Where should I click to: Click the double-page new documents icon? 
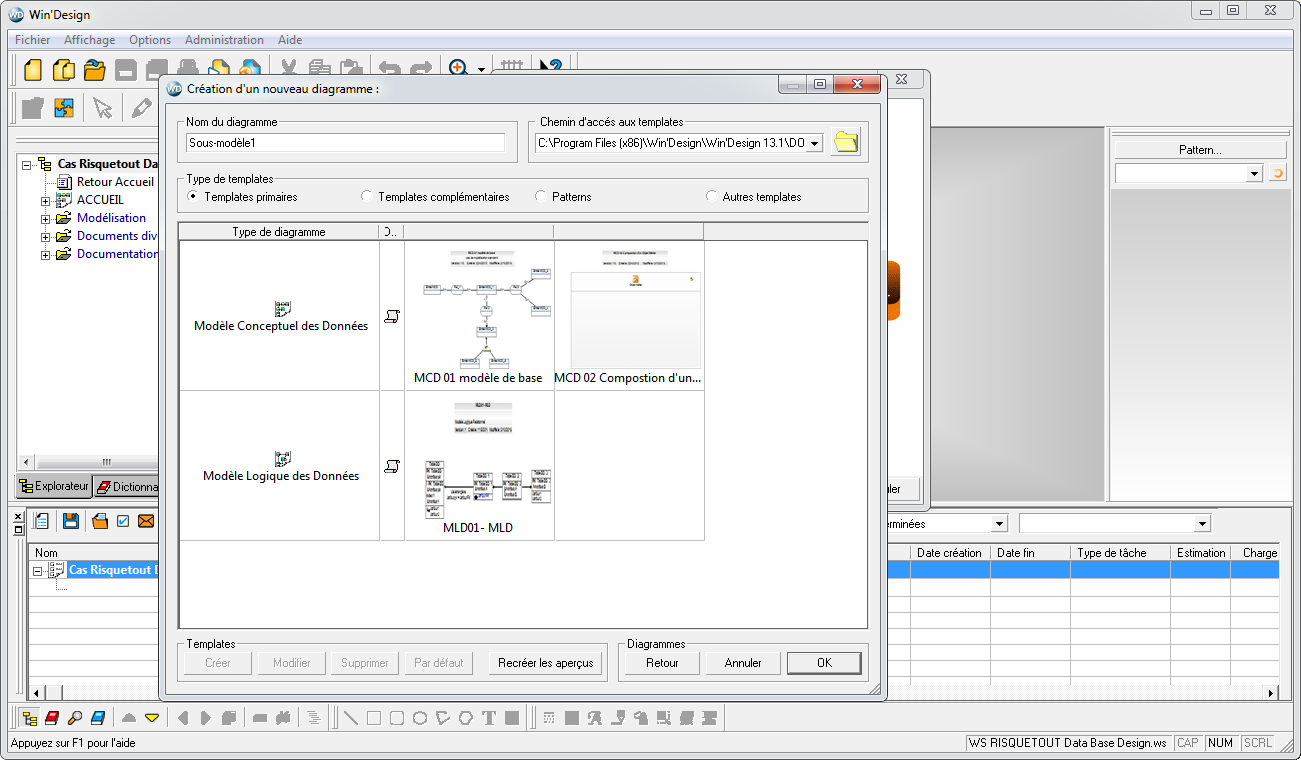coord(64,70)
